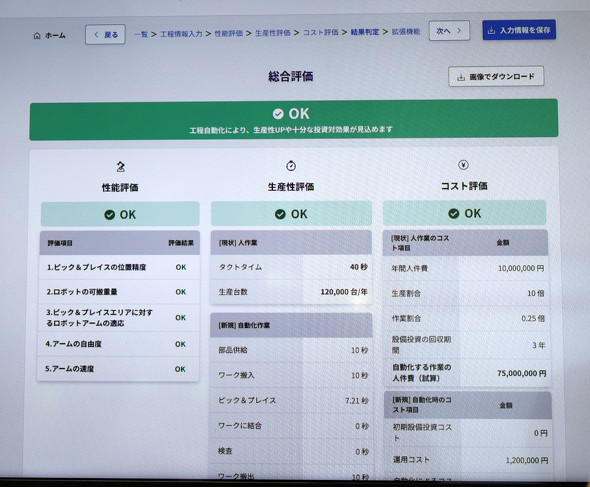Click the 戻る back button
Screen dimensions: 590x487
pos(105,35)
